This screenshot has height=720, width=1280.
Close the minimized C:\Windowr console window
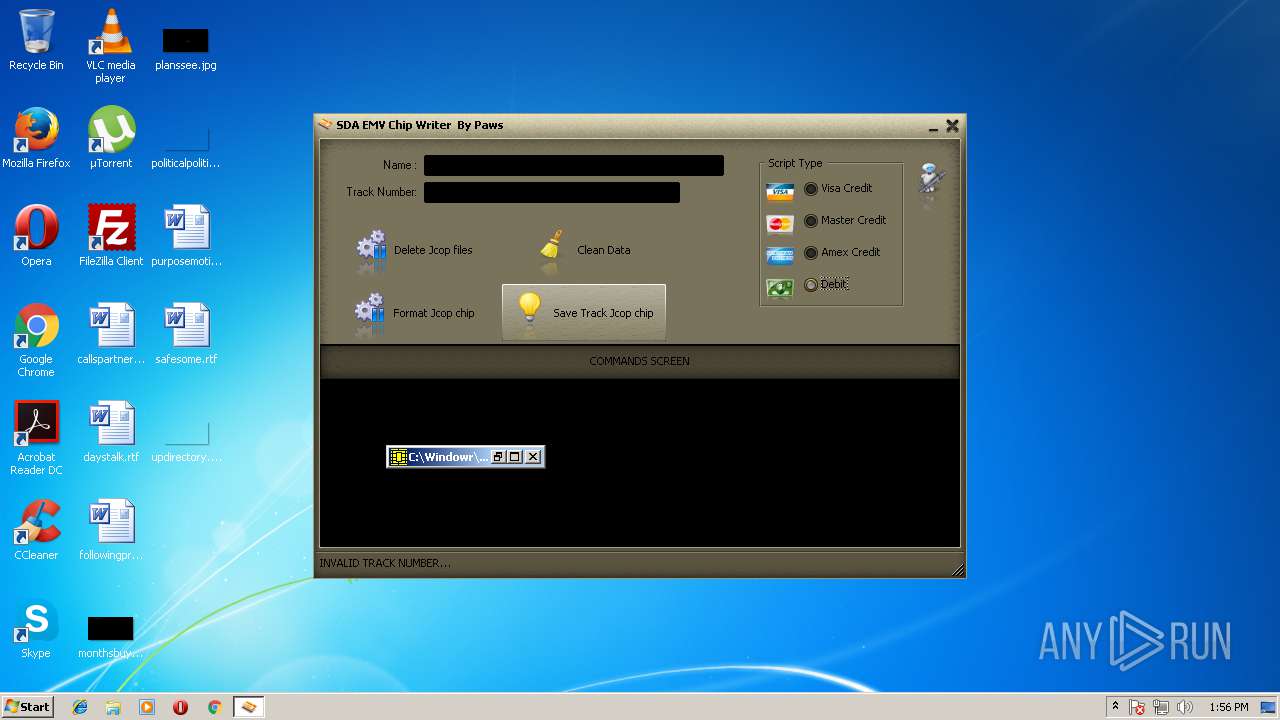(533, 457)
